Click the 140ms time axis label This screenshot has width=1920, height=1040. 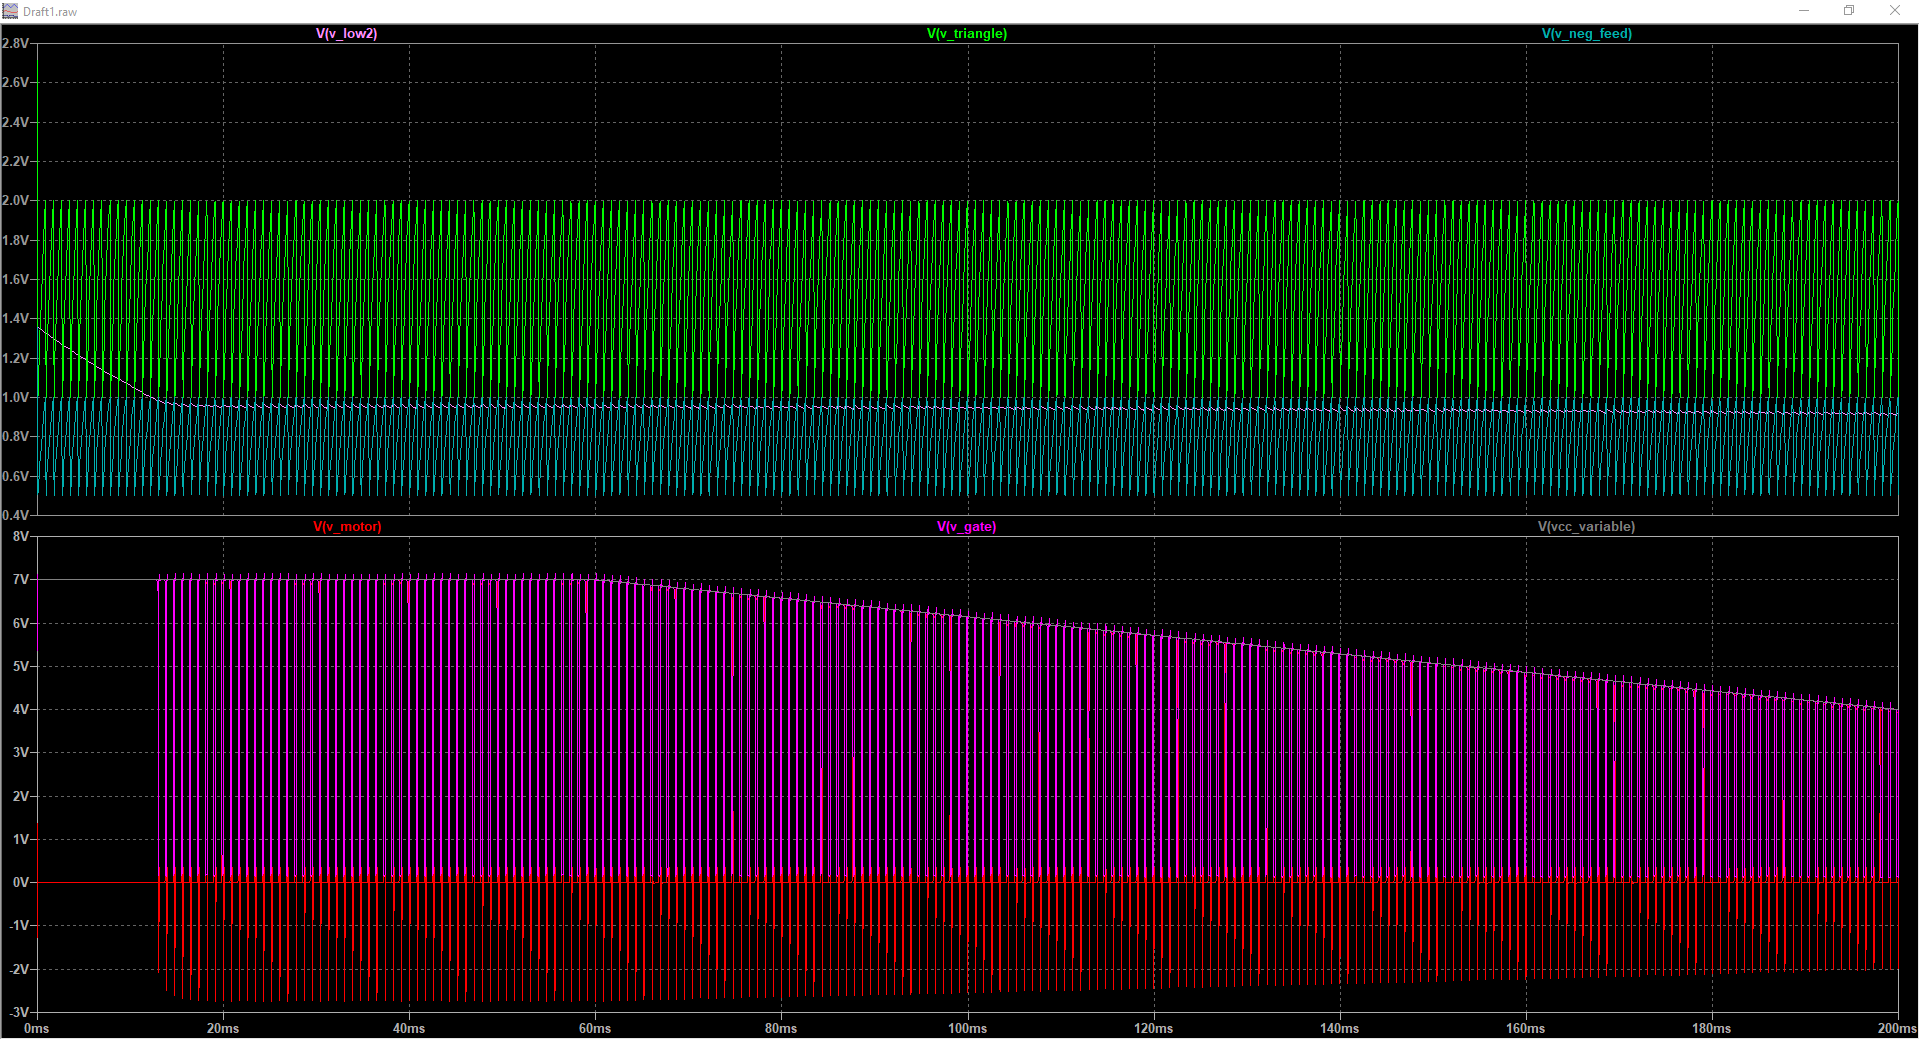tap(1340, 1029)
